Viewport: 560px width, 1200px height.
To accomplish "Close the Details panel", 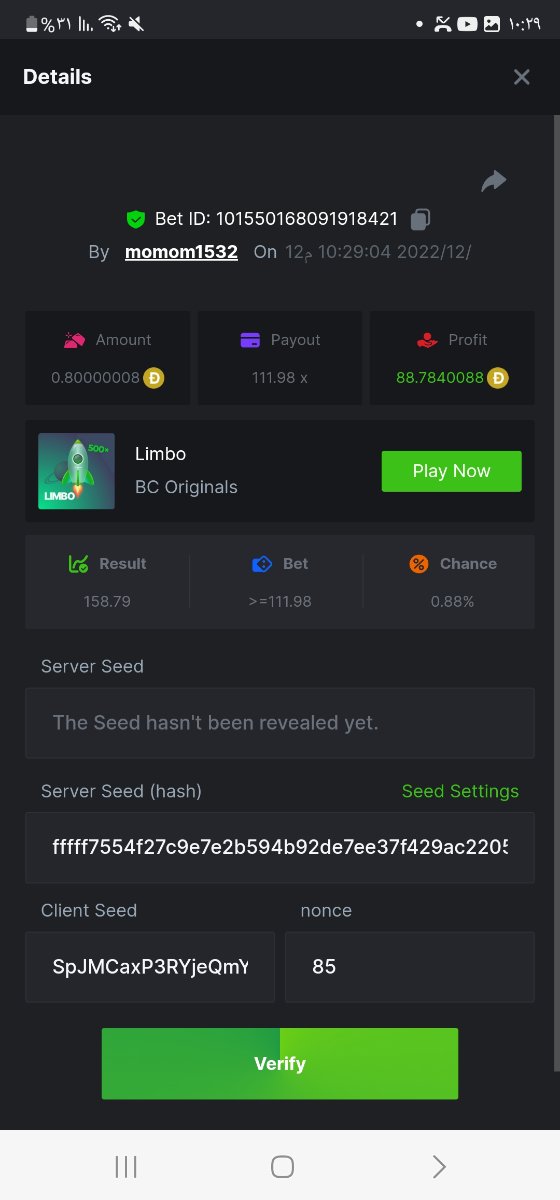I will coord(521,77).
